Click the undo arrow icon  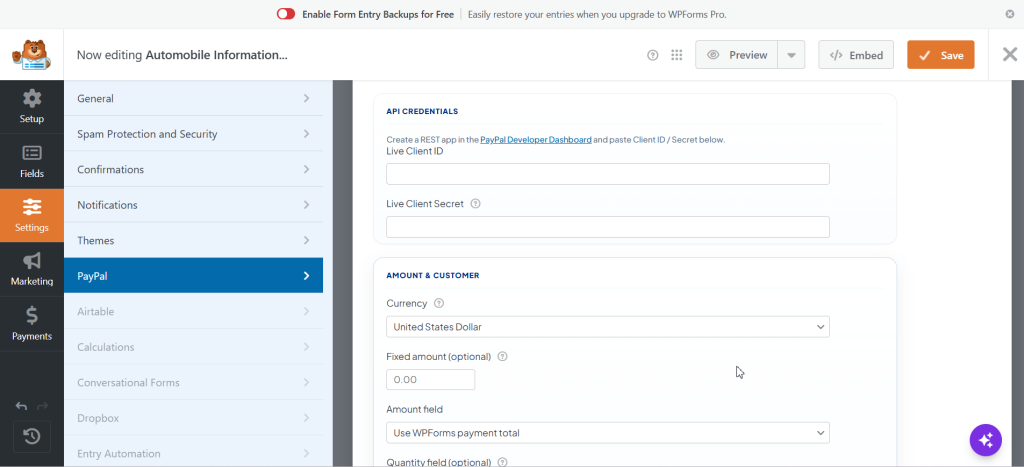pyautogui.click(x=22, y=406)
